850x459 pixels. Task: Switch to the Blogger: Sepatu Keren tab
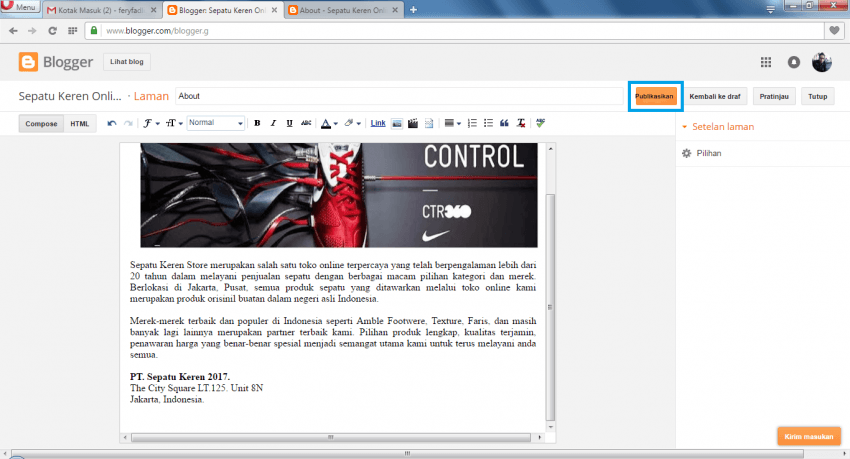(x=223, y=10)
